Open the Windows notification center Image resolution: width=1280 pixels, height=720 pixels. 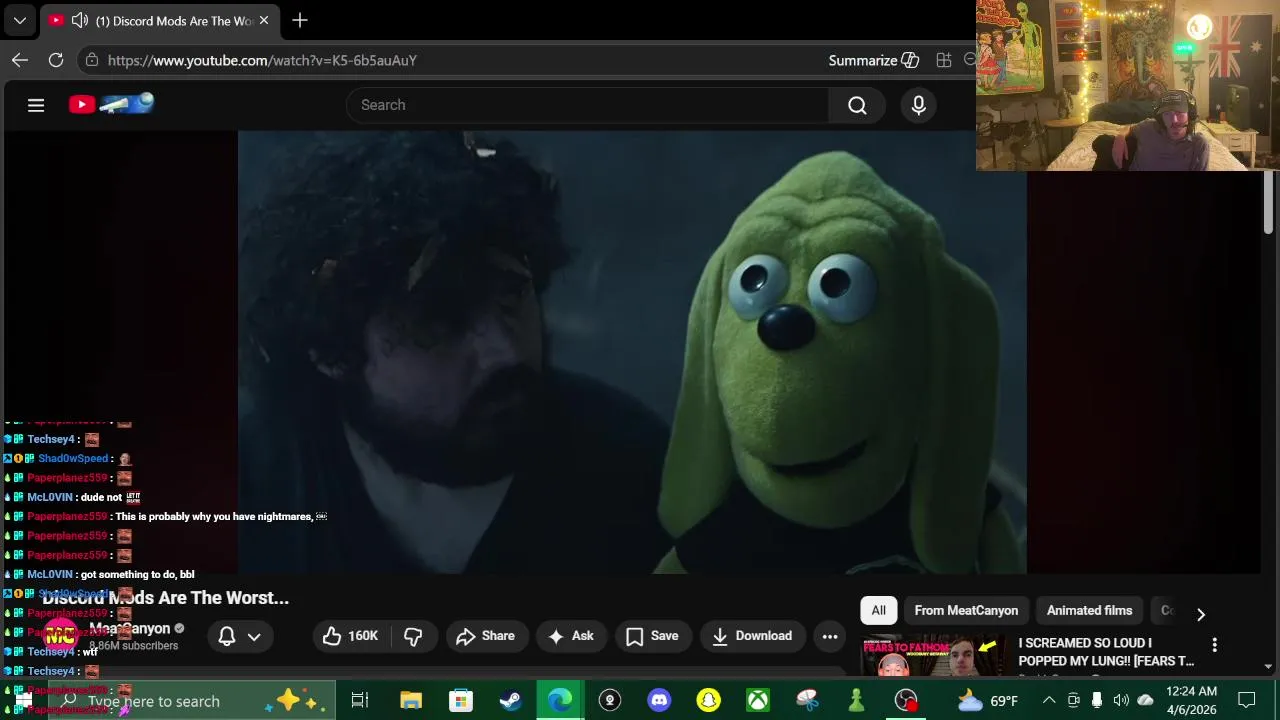(x=1247, y=701)
